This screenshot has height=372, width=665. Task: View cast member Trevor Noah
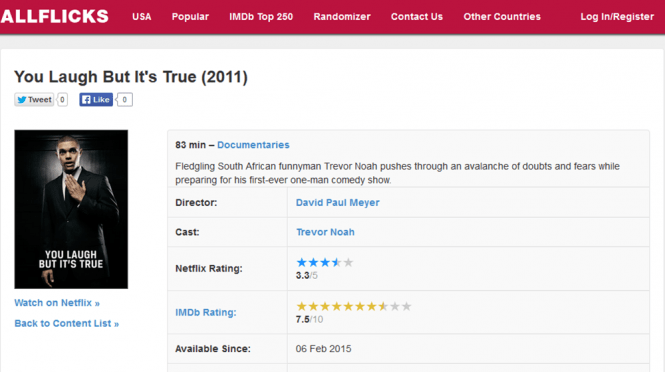pos(325,232)
